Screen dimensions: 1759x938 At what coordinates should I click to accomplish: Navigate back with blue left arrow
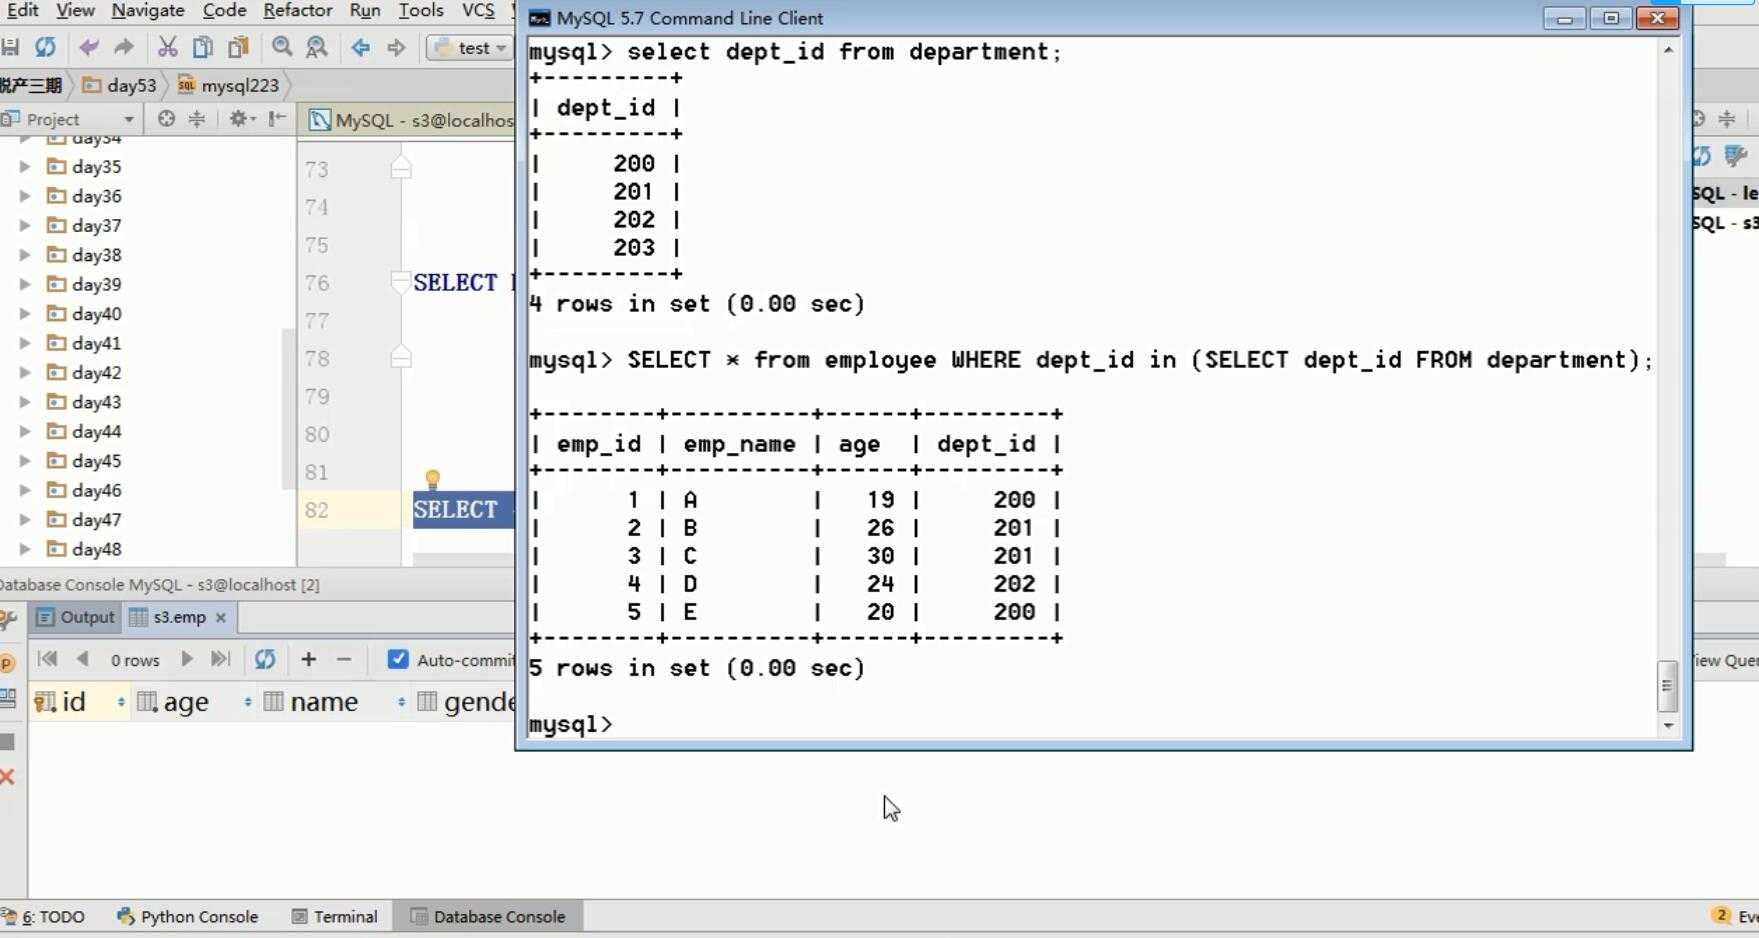click(x=360, y=47)
